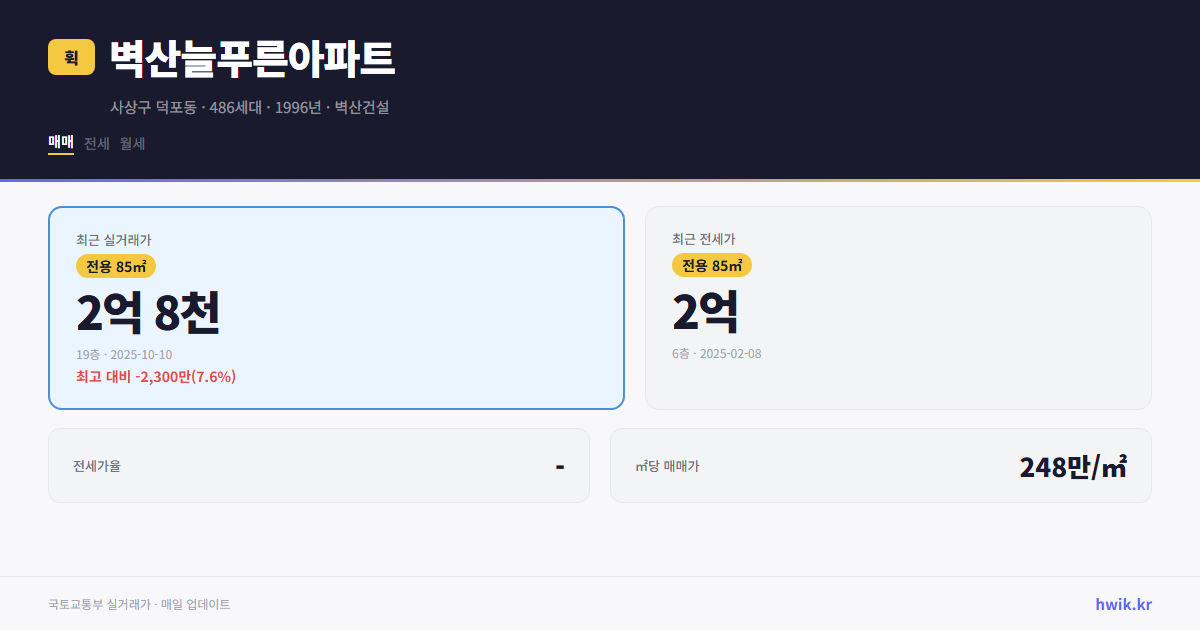Click the 2억 jeonse price value
This screenshot has width=1200, height=630.
(x=705, y=312)
